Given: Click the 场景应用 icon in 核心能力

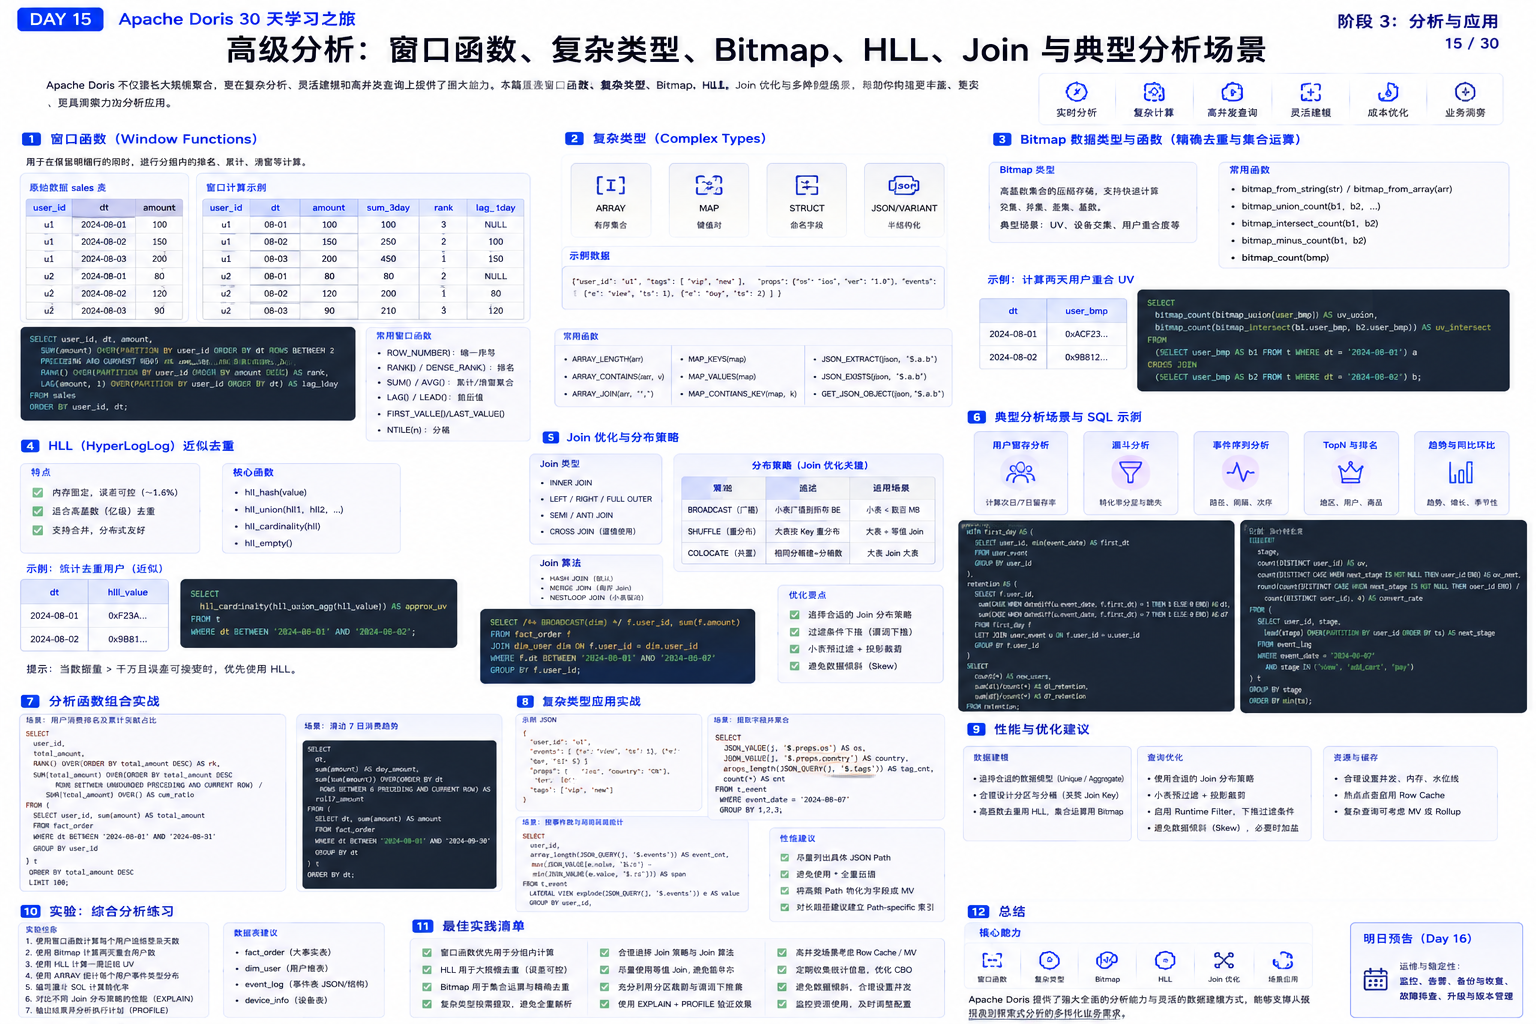Looking at the screenshot, I should (x=1283, y=961).
